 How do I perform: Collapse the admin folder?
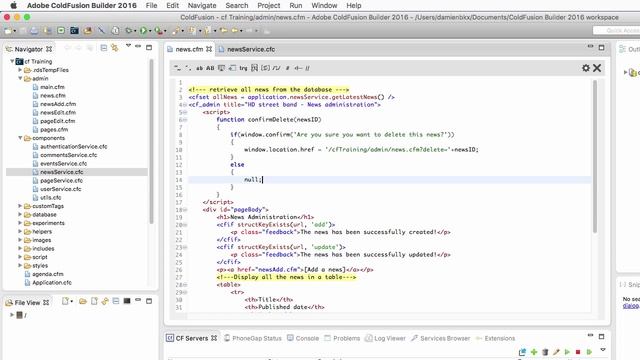(20, 78)
